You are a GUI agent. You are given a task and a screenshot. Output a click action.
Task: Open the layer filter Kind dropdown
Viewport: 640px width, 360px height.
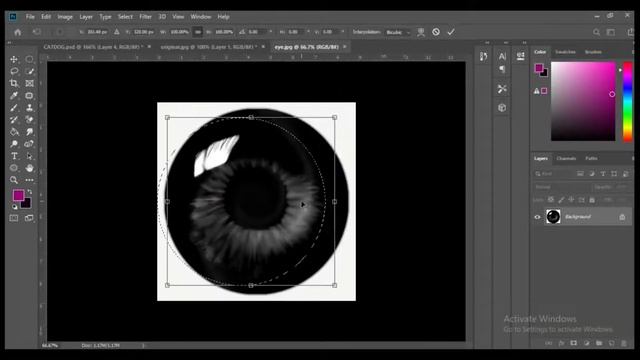552,174
